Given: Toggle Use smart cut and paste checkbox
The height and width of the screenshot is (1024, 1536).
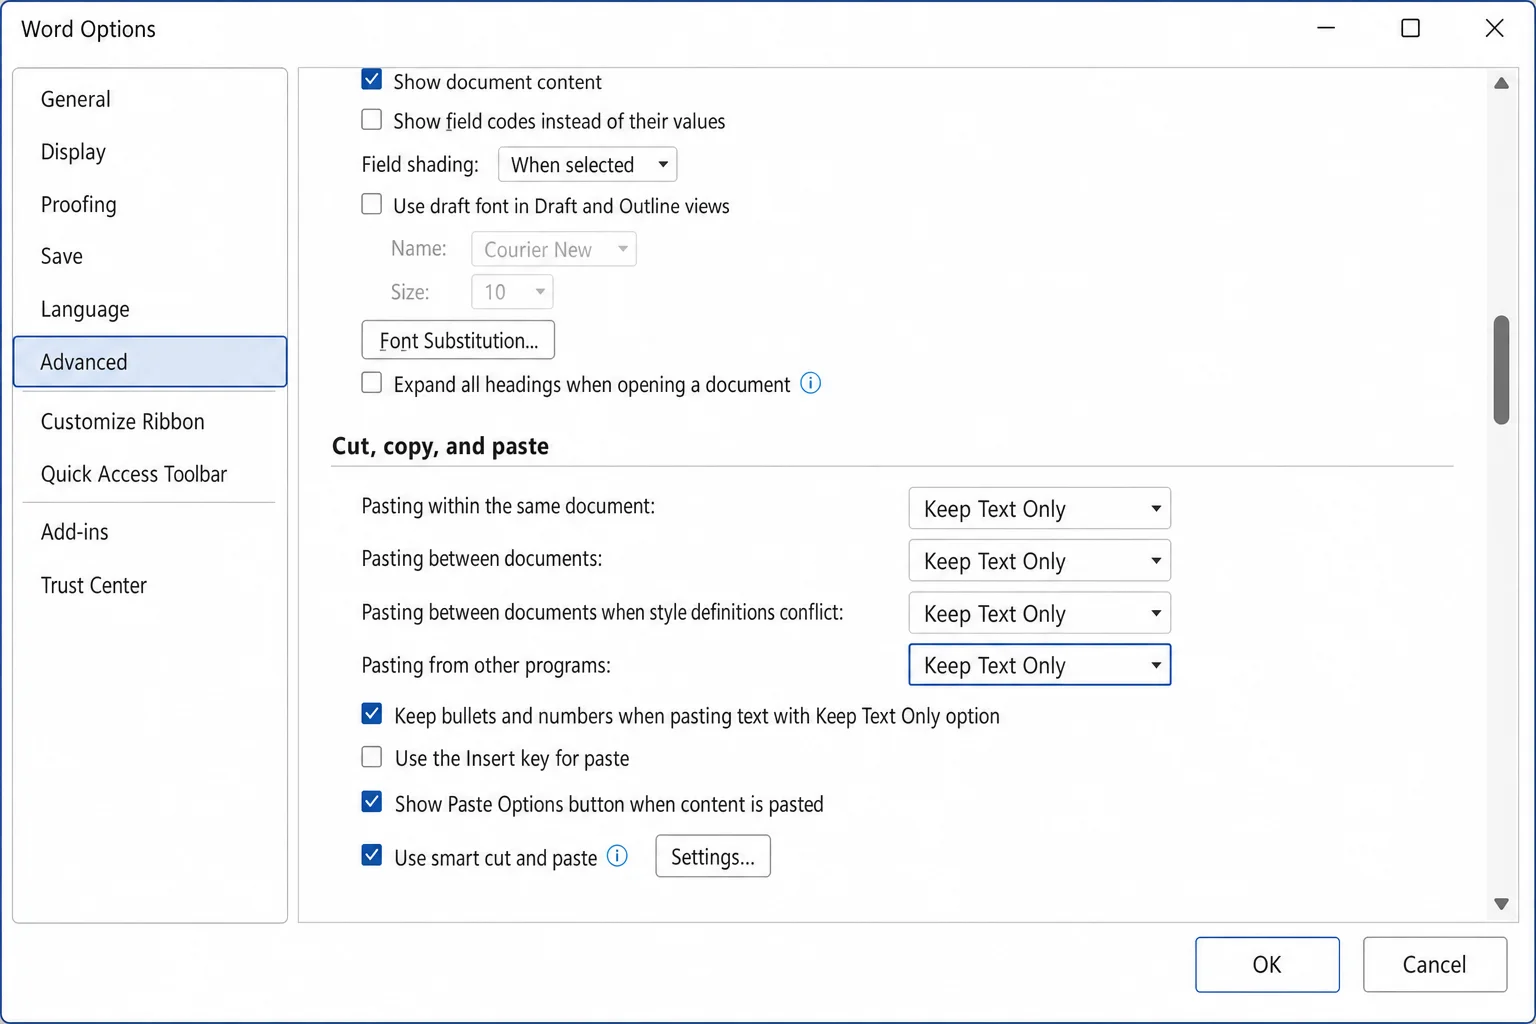Looking at the screenshot, I should [371, 855].
